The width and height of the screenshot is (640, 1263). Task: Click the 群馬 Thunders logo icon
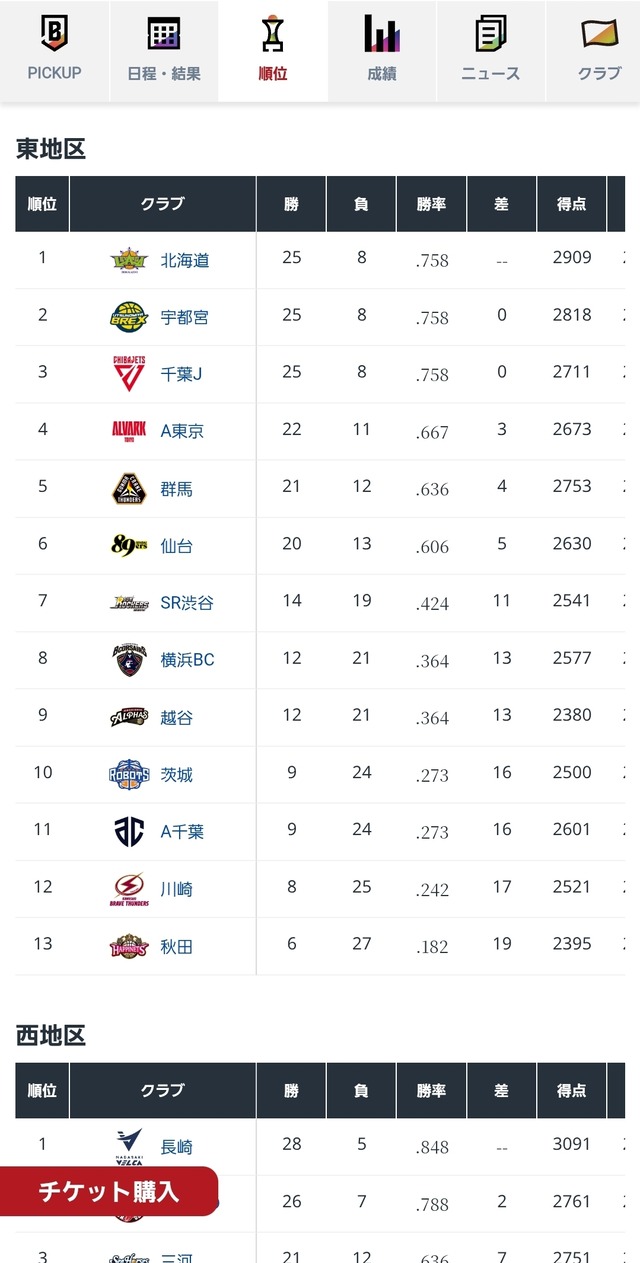click(x=129, y=488)
